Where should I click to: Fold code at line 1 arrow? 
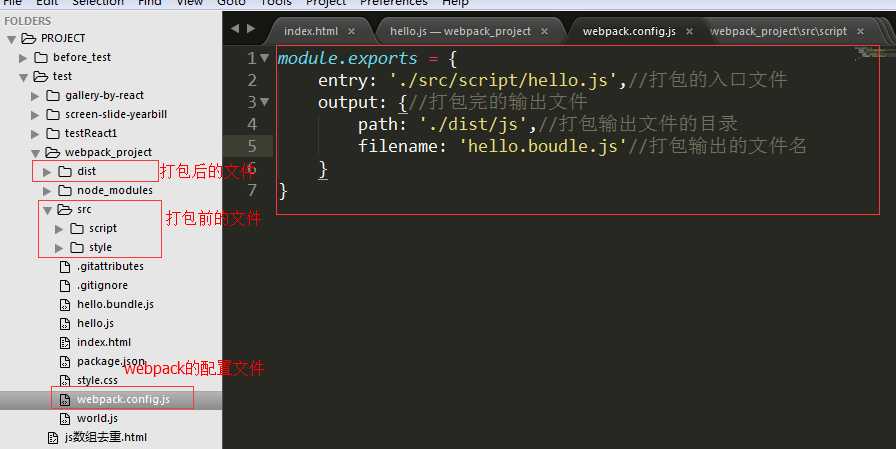(x=264, y=58)
